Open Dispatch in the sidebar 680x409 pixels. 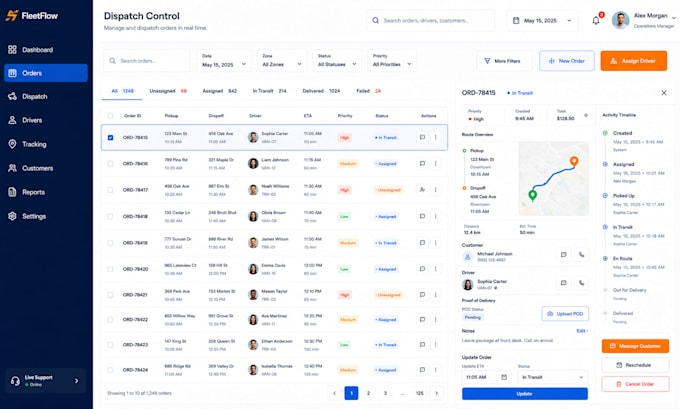46,96
